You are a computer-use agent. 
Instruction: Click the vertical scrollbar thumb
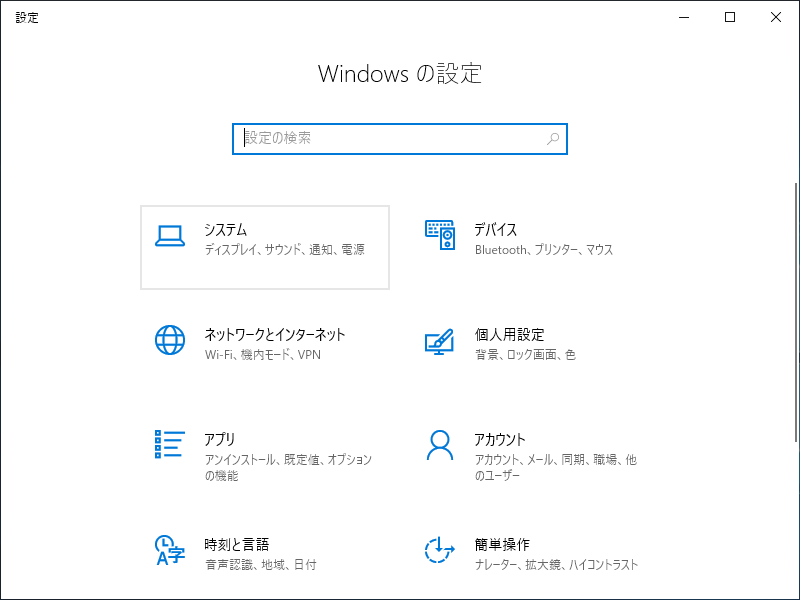tap(797, 312)
